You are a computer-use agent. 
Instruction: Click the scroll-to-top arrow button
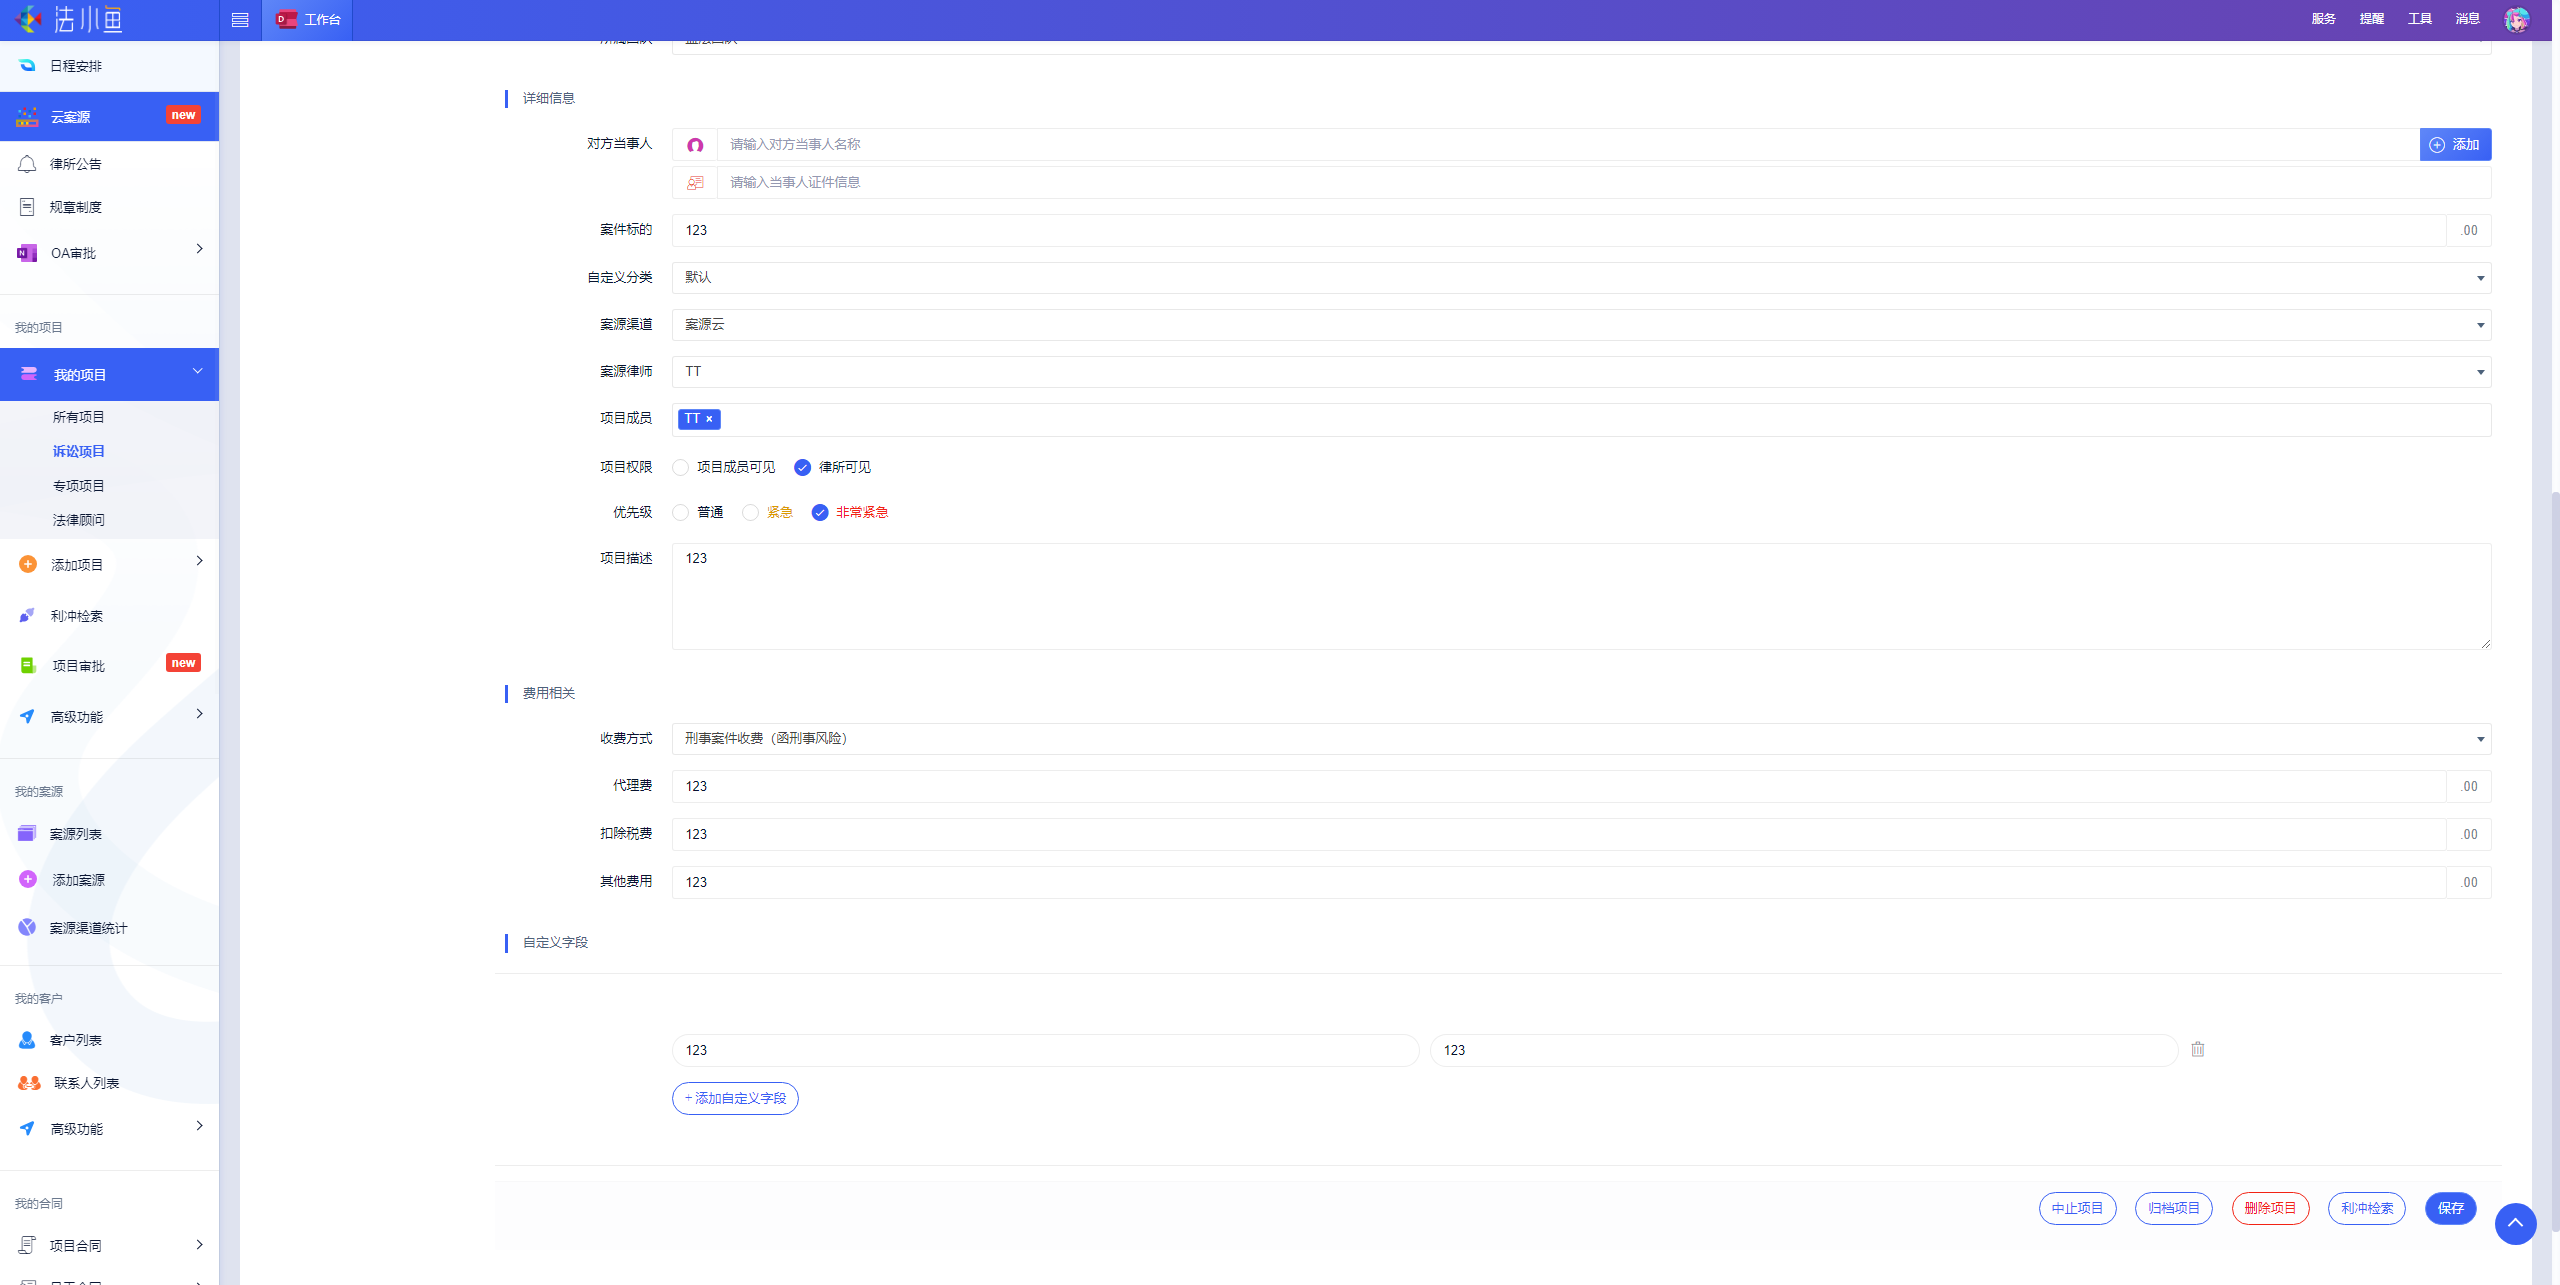(2514, 1223)
